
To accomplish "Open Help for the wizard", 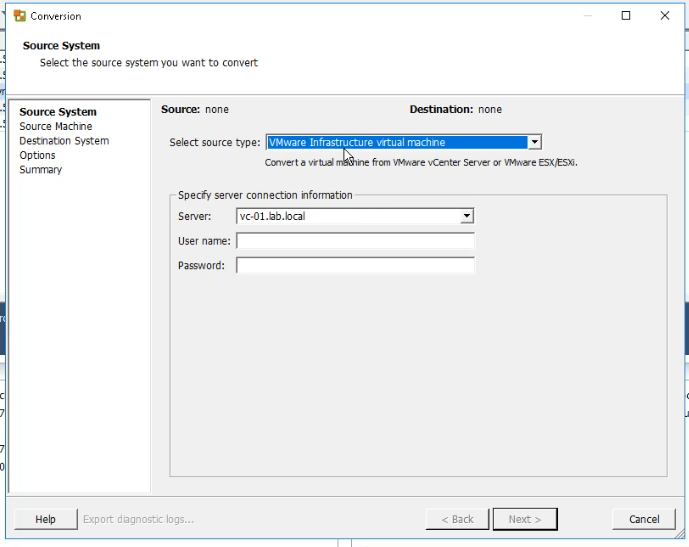I will (45, 519).
